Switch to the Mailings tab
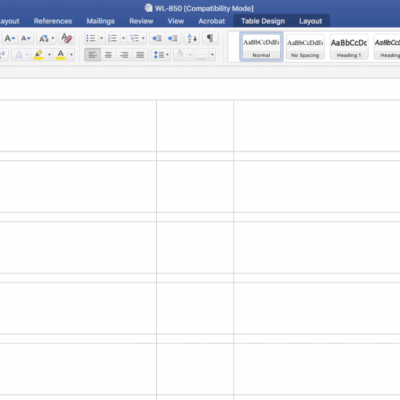The width and height of the screenshot is (400, 400). pyautogui.click(x=101, y=21)
